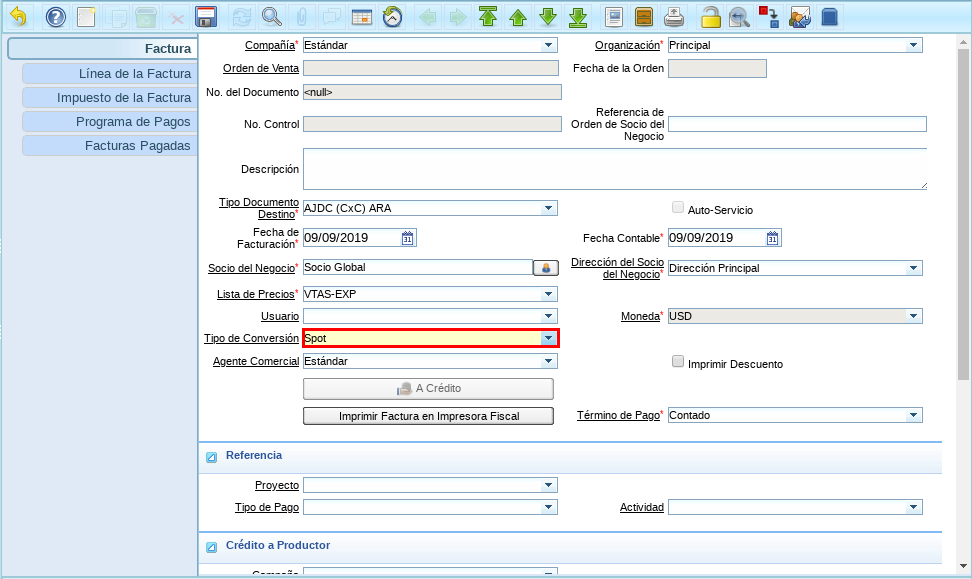
Task: Open the Fecha de Facturación calendar picker
Action: click(408, 238)
